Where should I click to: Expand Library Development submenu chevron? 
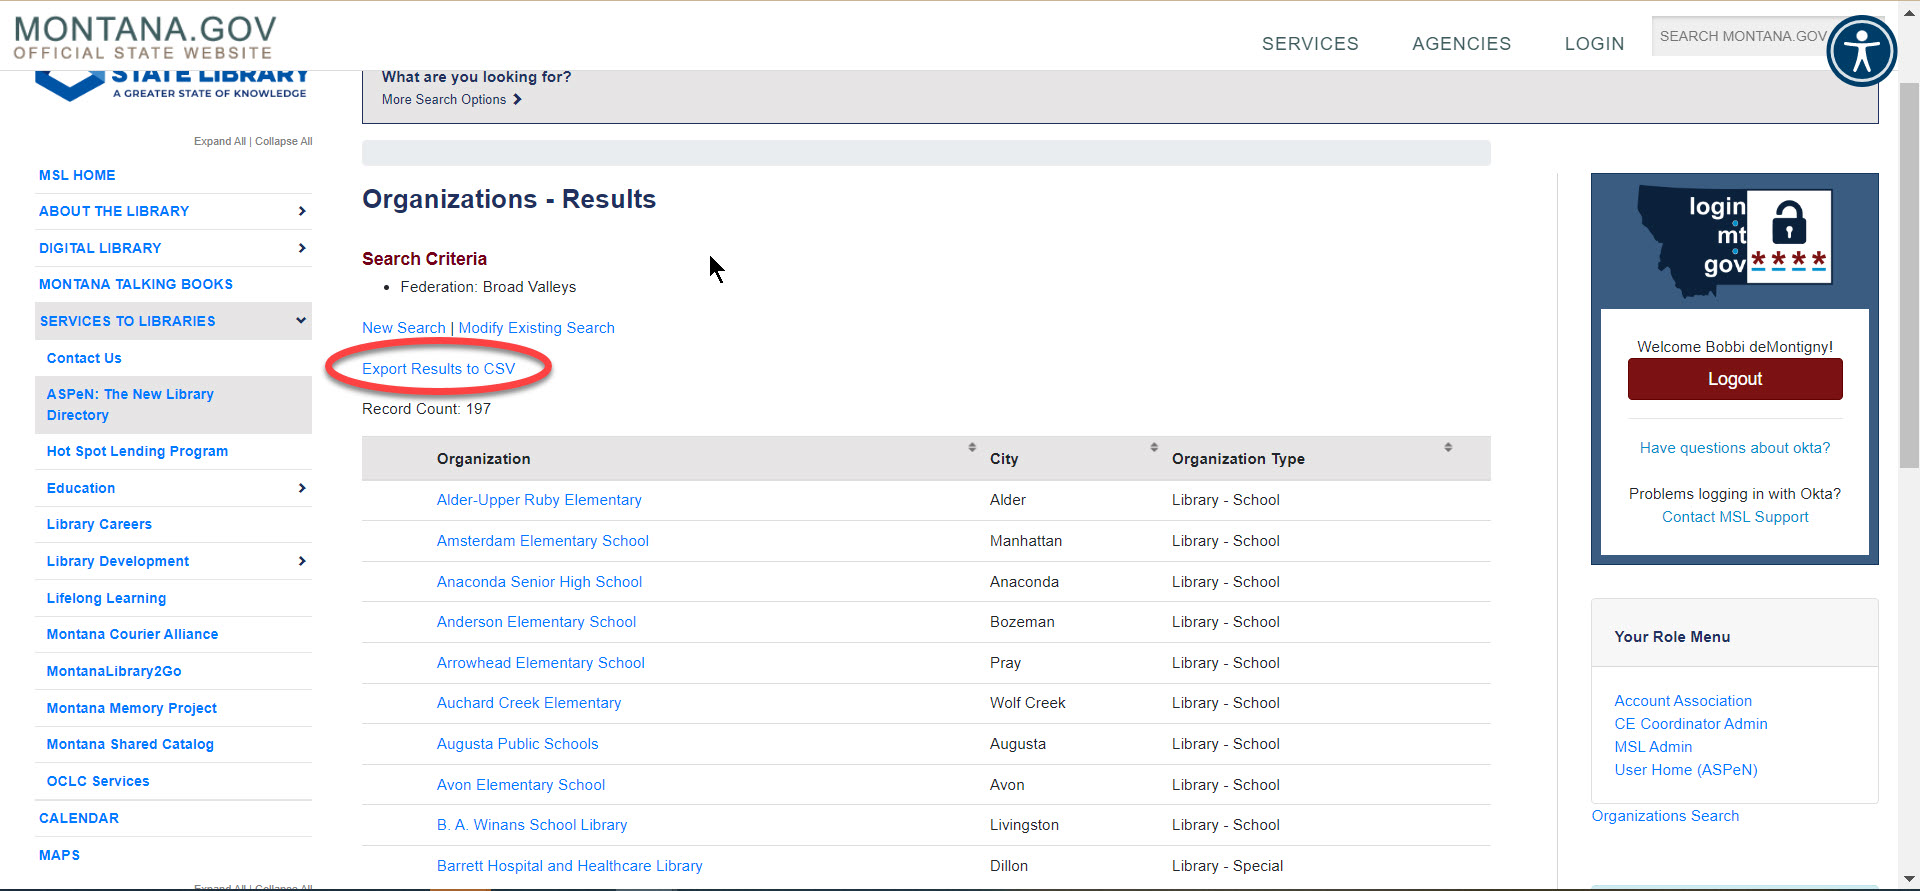pyautogui.click(x=302, y=561)
